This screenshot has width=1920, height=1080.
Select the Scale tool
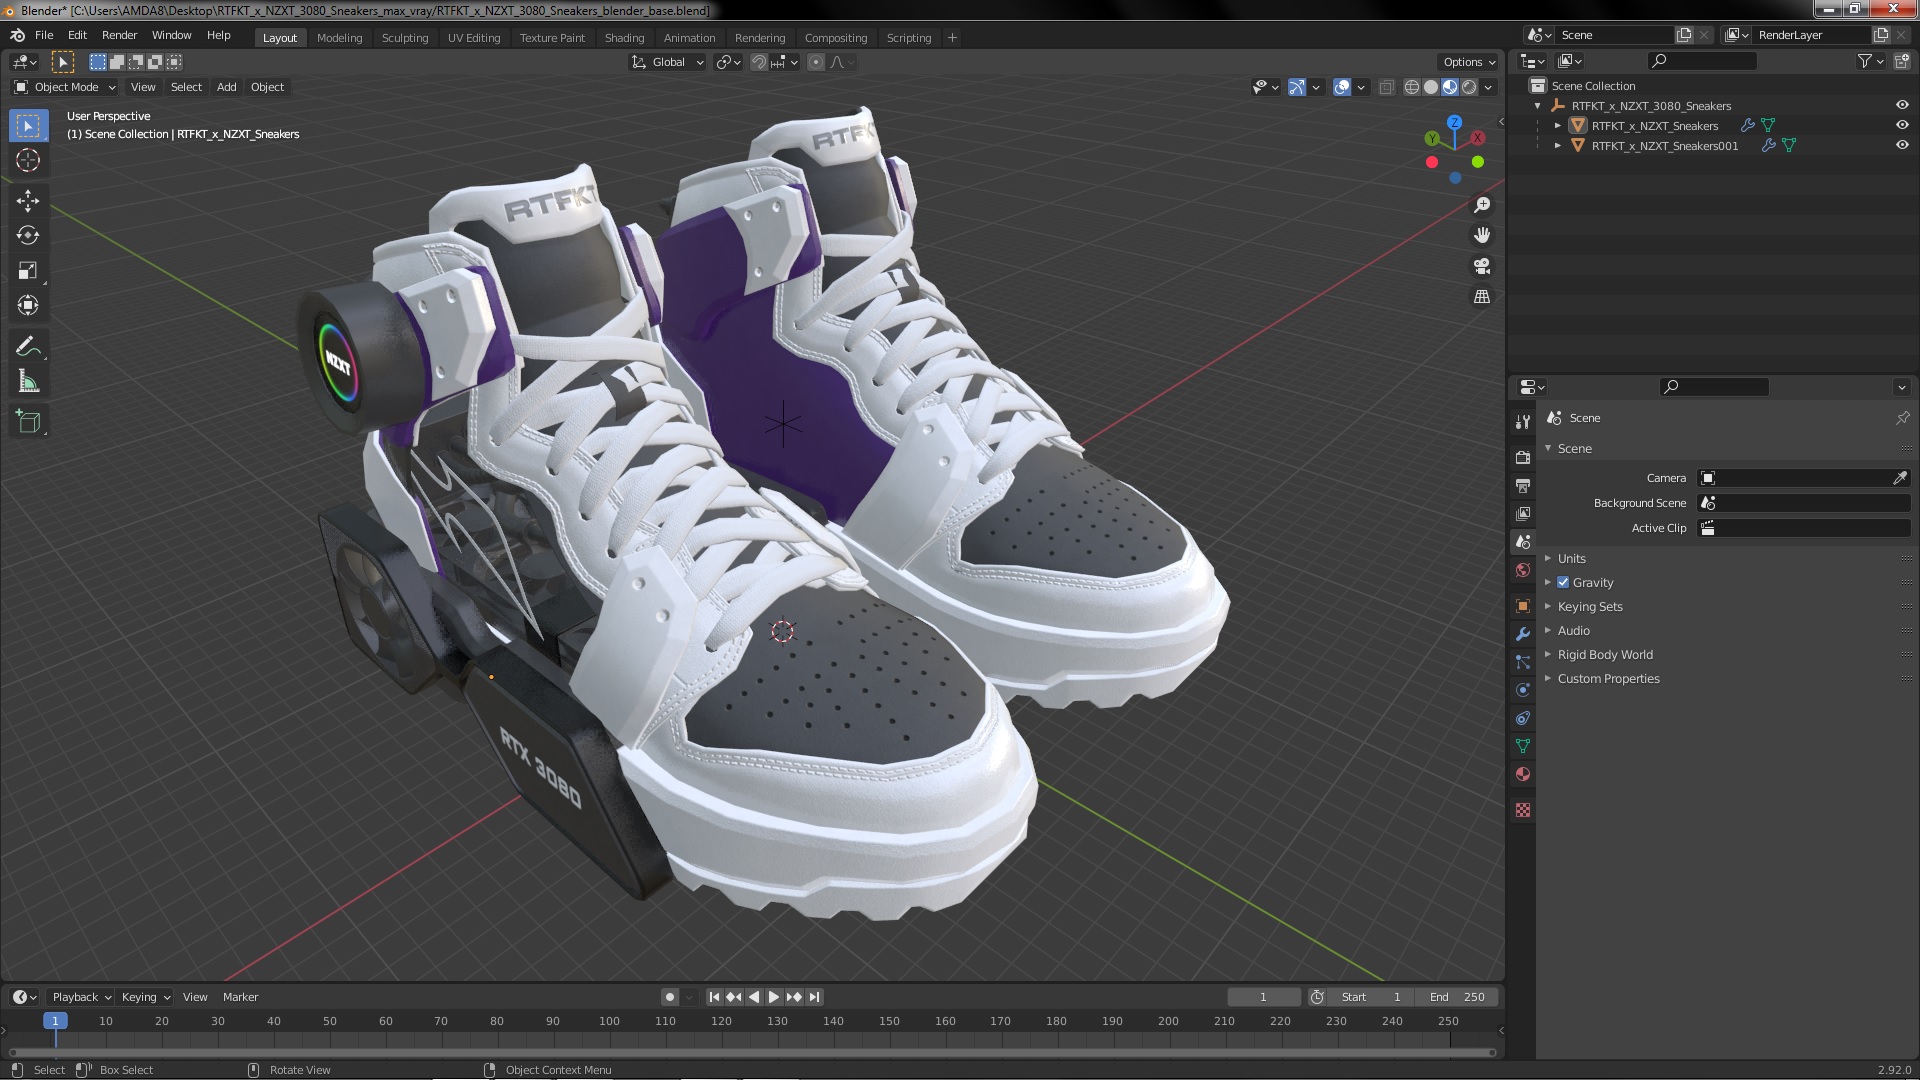(x=28, y=270)
